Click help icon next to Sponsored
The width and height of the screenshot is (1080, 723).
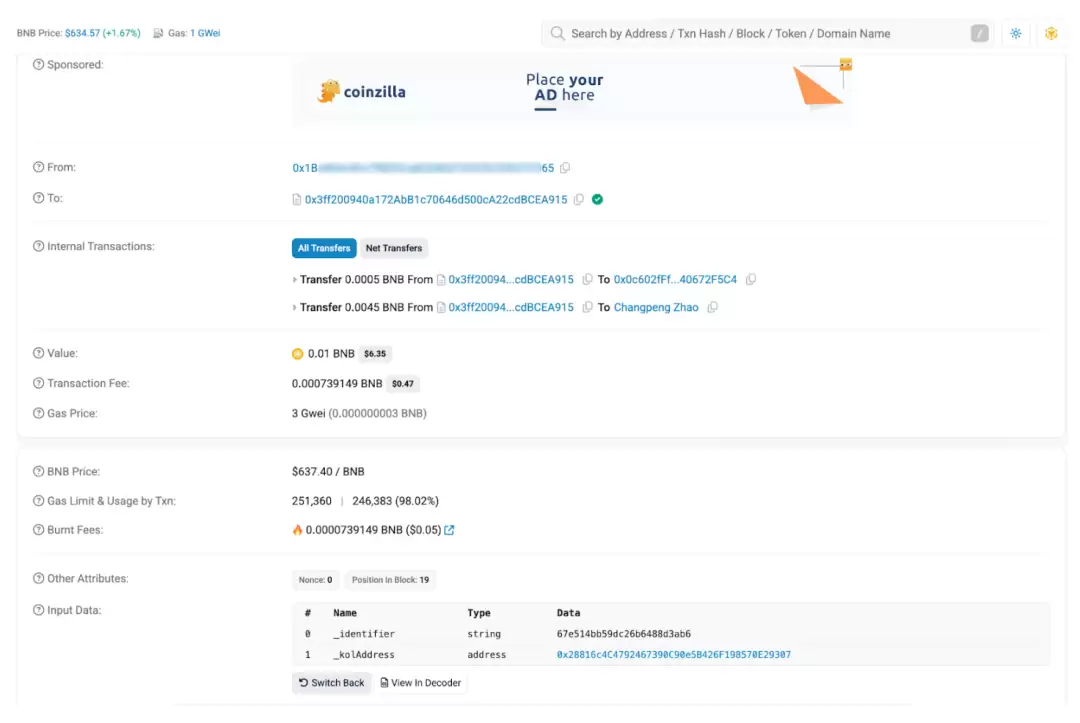click(39, 65)
